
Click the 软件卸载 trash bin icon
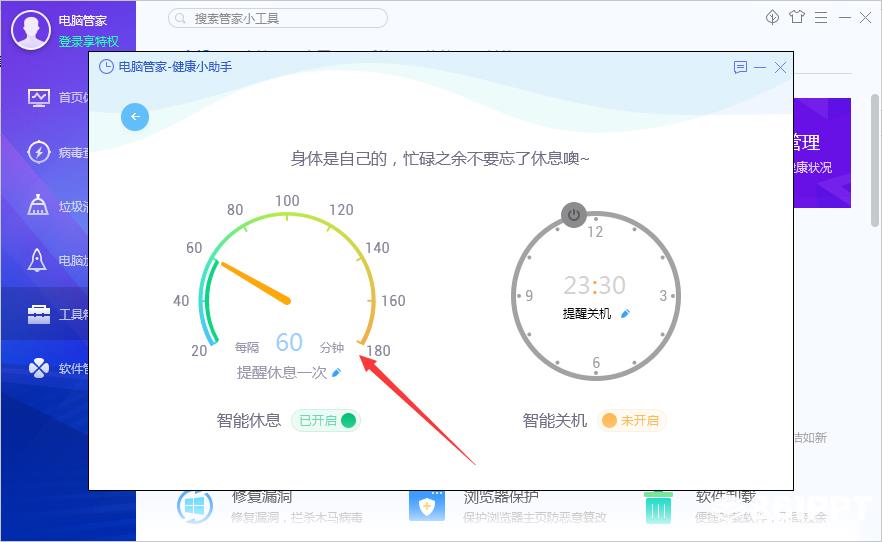point(658,507)
